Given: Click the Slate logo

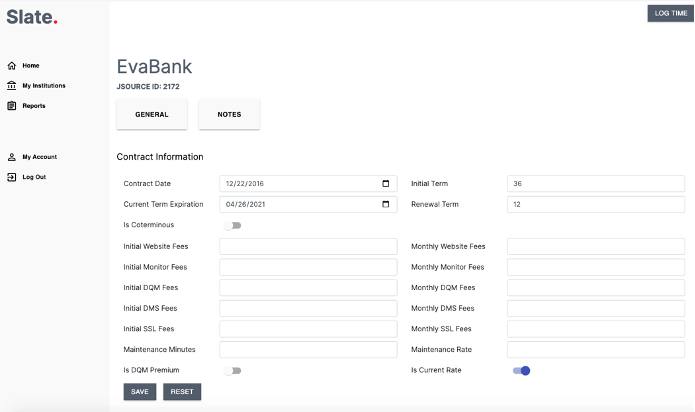Looking at the screenshot, I should pyautogui.click(x=32, y=17).
